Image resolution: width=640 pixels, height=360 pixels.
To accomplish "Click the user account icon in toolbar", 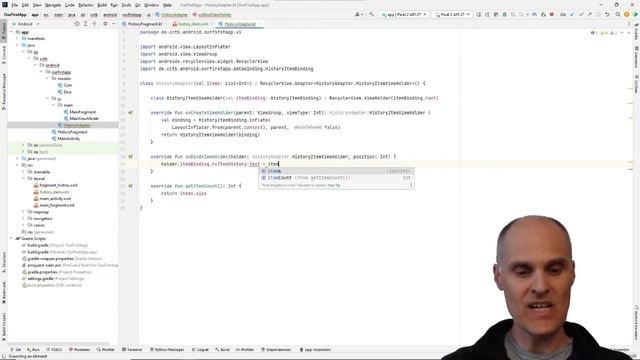I will click(358, 14).
